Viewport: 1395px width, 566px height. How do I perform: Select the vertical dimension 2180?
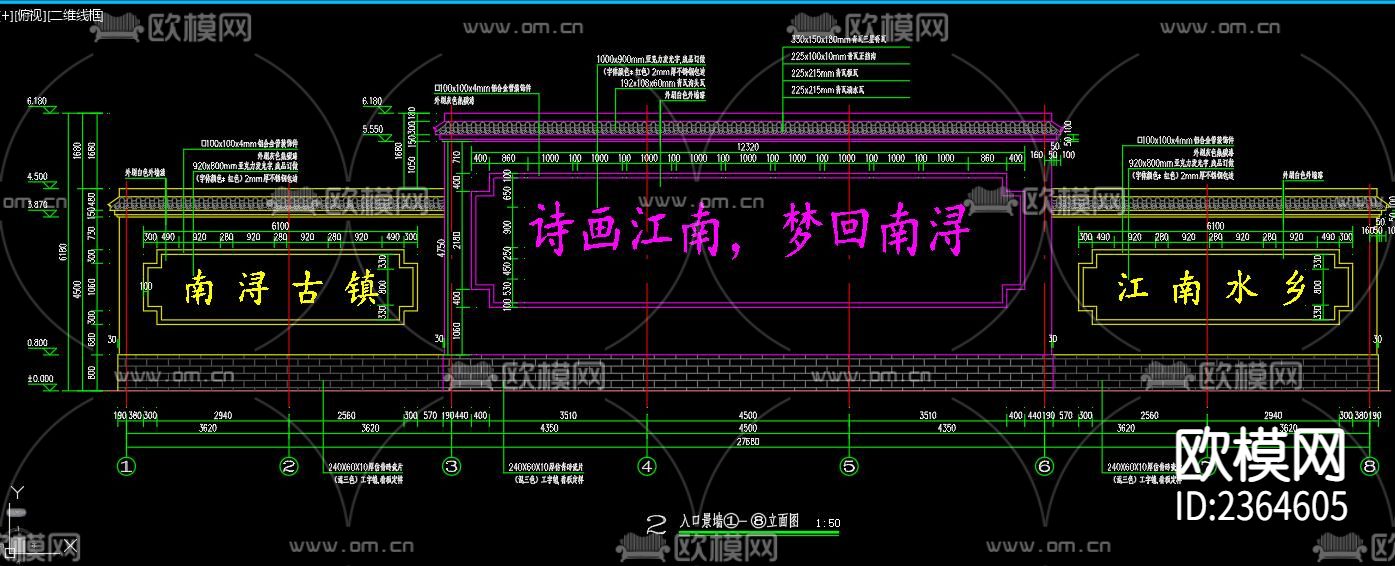tap(456, 241)
